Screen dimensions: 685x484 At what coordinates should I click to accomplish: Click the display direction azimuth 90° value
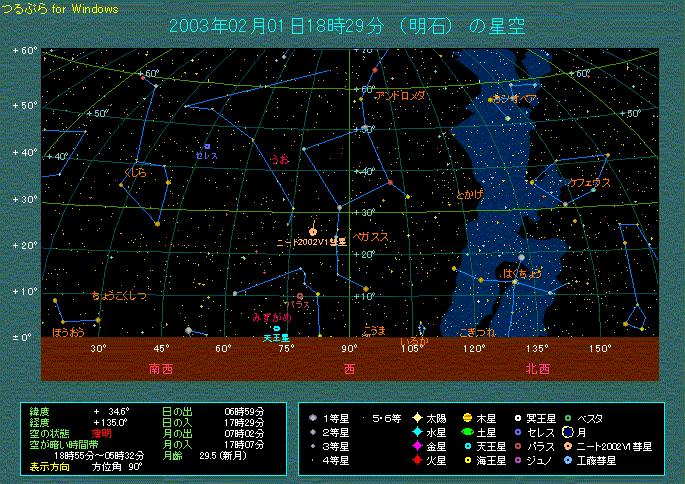click(x=108, y=466)
